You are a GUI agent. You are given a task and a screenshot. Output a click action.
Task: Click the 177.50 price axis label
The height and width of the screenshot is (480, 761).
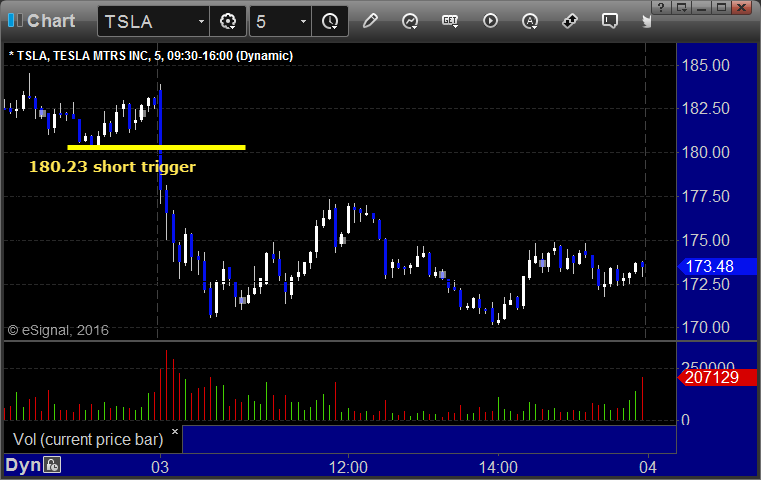706,197
